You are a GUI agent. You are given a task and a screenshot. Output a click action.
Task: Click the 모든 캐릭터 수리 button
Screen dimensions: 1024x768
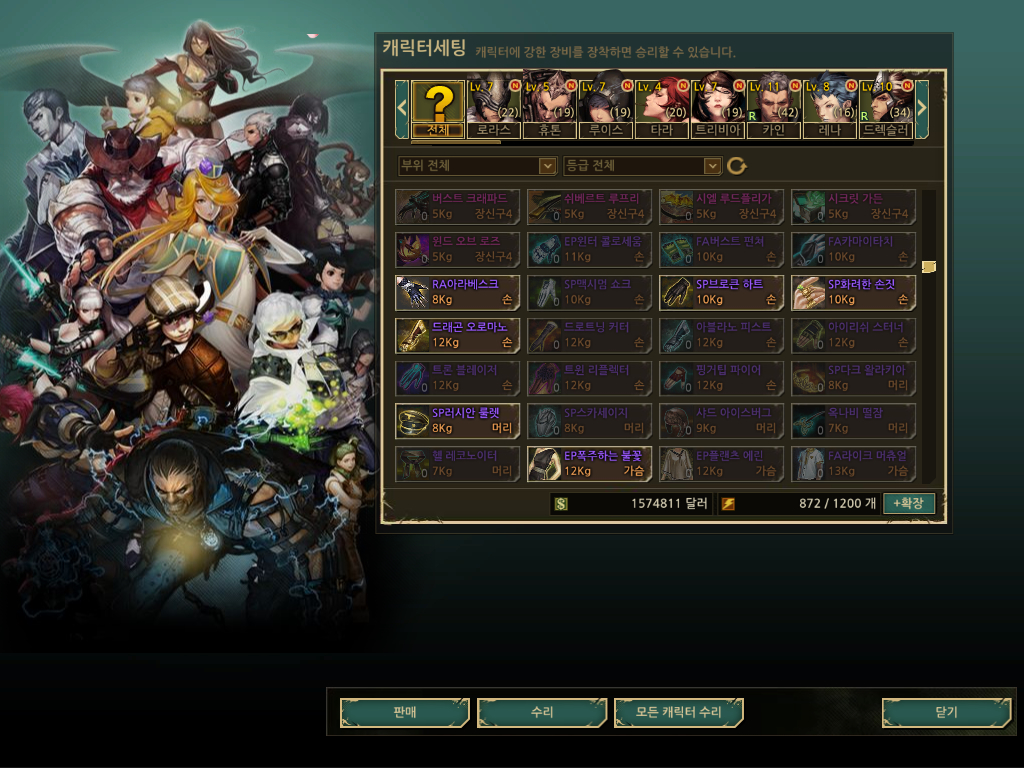[679, 712]
